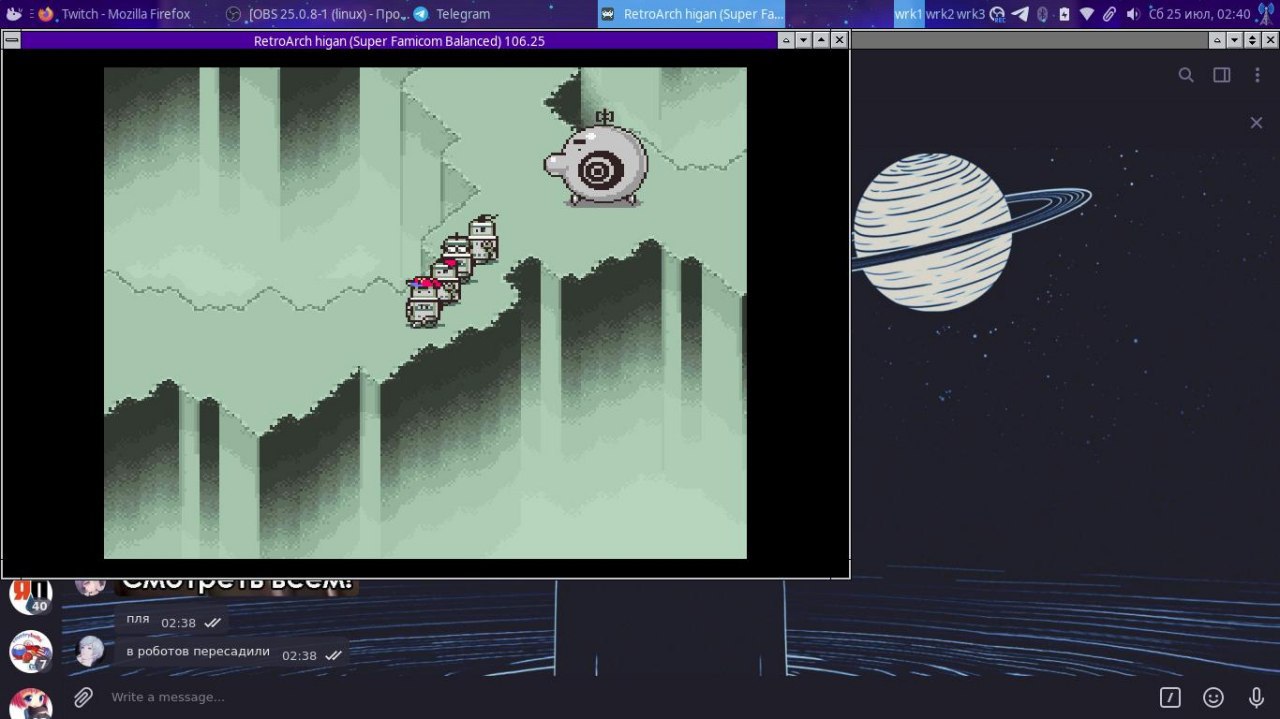Click the Firefox icon in the taskbar

pyautogui.click(x=45, y=14)
